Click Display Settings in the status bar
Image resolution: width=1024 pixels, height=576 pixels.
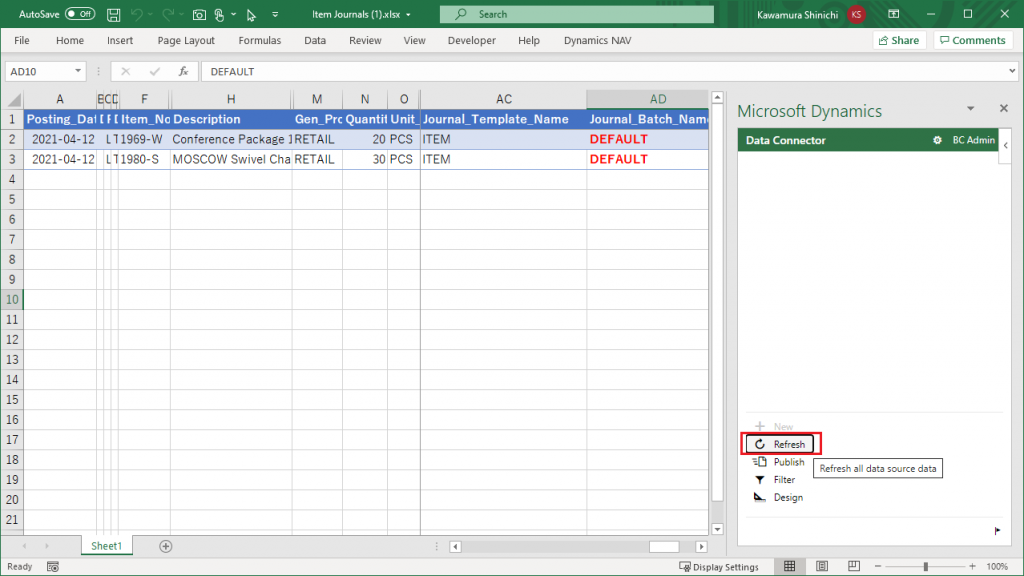coord(719,567)
